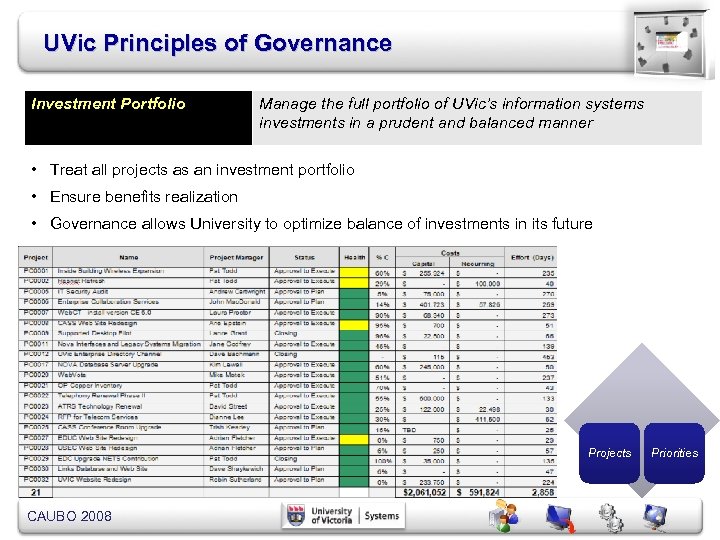Click project manager Robin Sutherland

coord(235,479)
